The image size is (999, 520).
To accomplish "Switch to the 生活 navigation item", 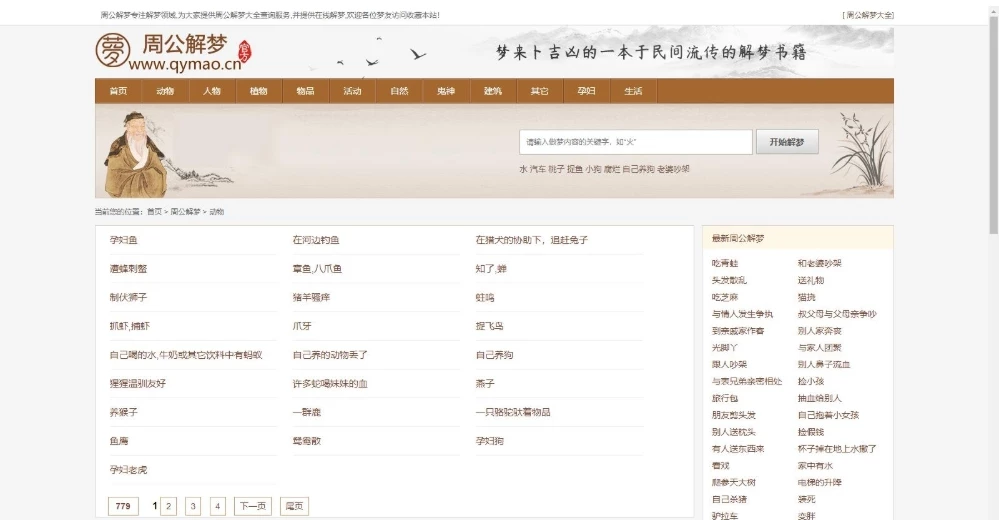I will tap(633, 91).
